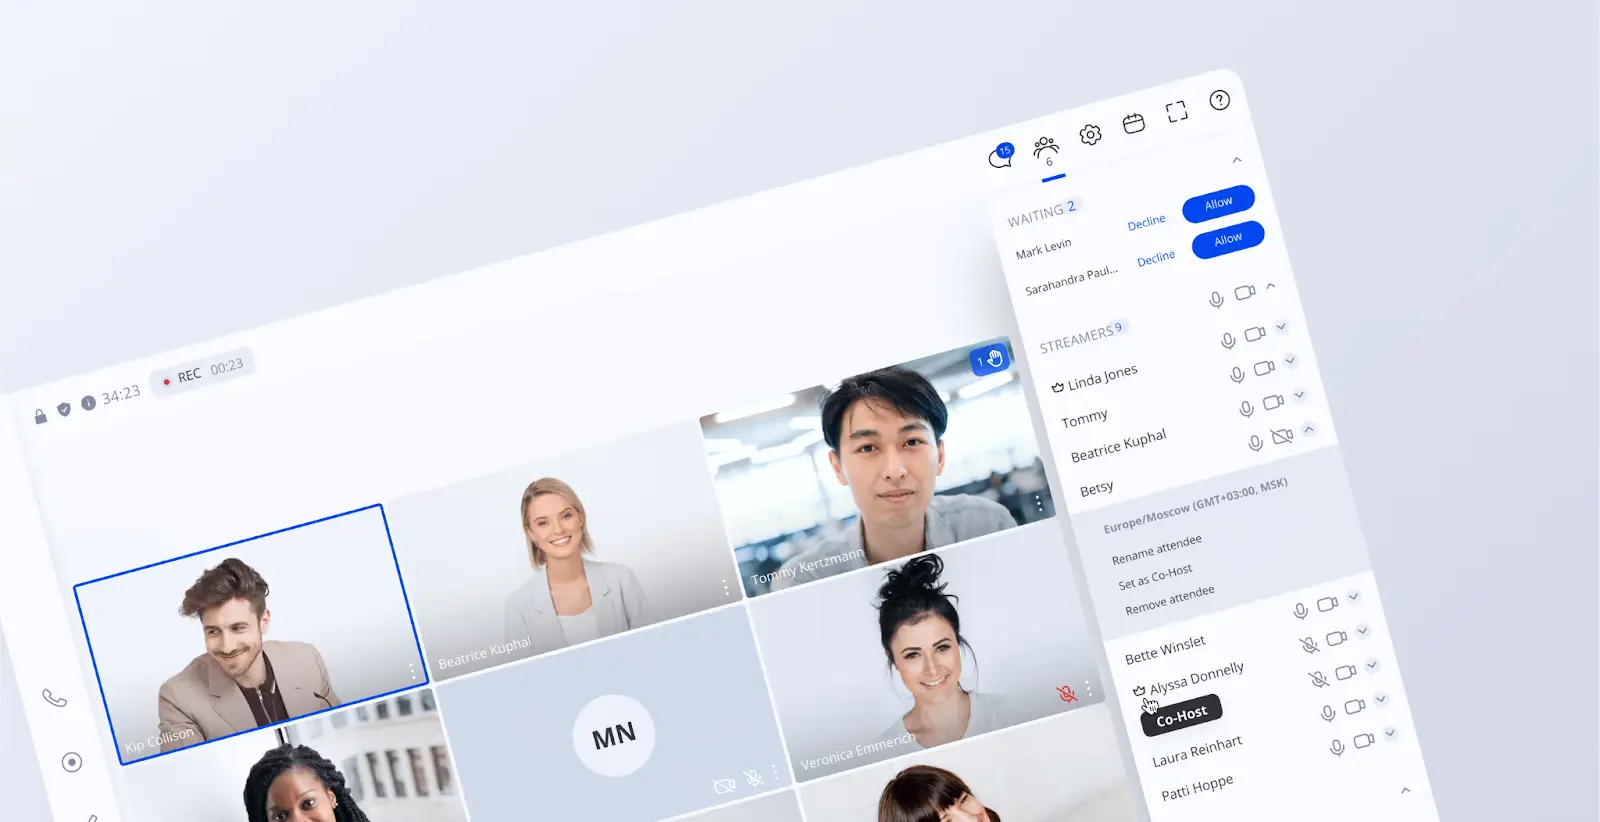Turn off Laura Reinhart's camera
Screen dimensions: 1600x822
(1355, 706)
